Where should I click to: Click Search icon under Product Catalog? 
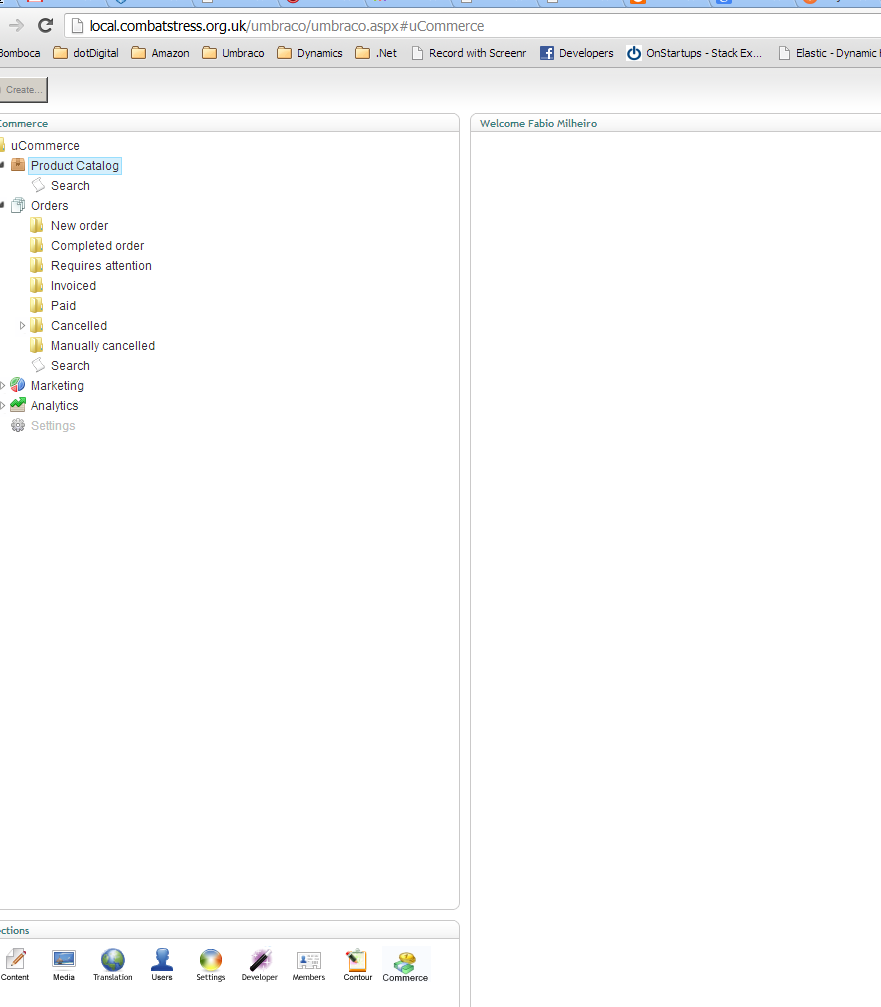click(39, 185)
